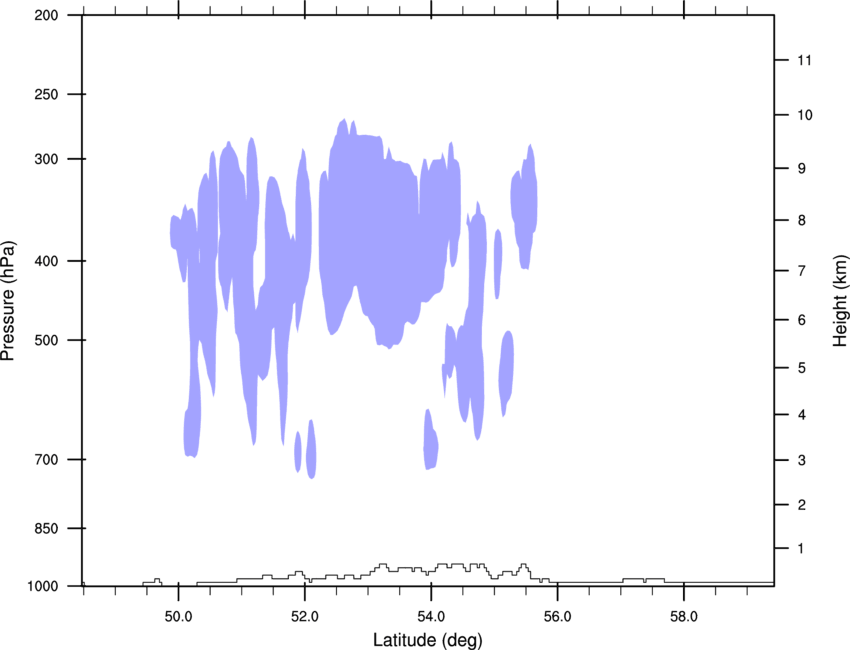Click the 700 pressure axis label

46,460
